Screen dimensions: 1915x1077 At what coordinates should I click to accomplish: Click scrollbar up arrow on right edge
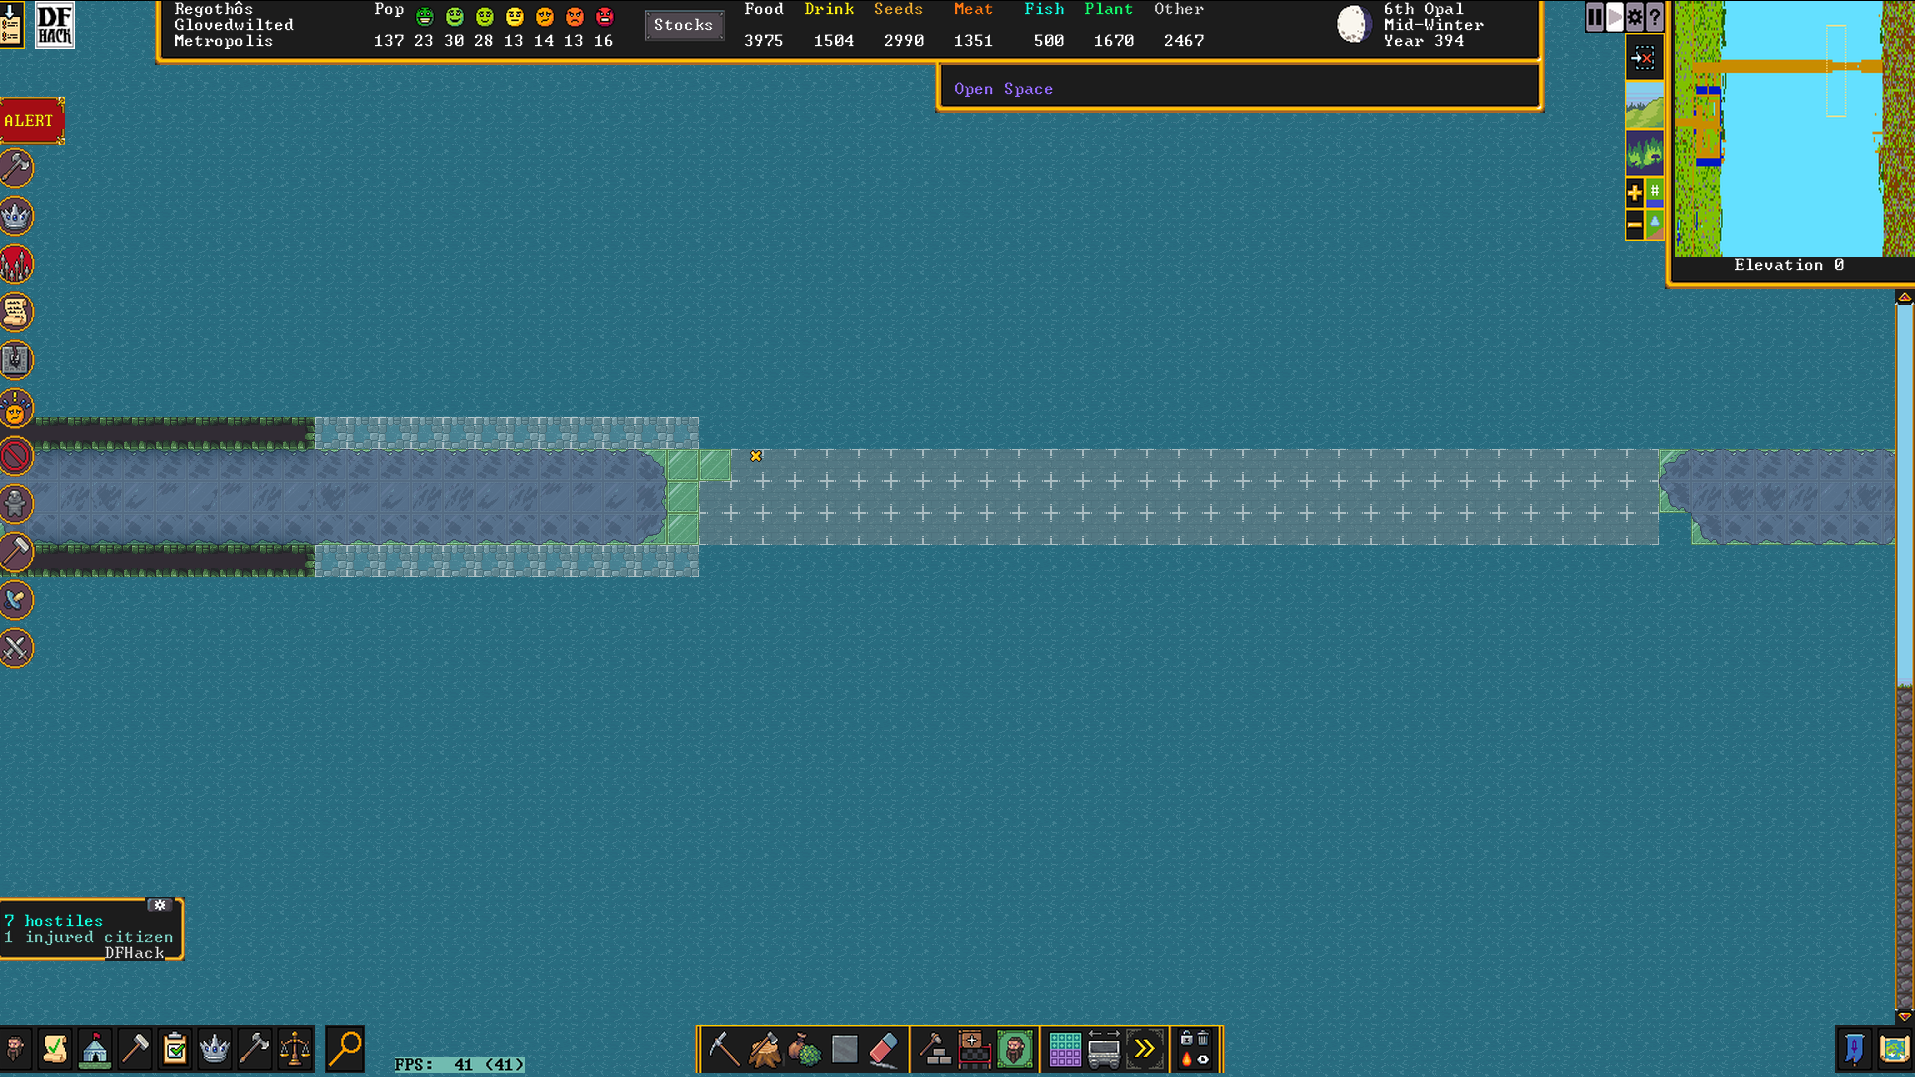pos(1904,298)
